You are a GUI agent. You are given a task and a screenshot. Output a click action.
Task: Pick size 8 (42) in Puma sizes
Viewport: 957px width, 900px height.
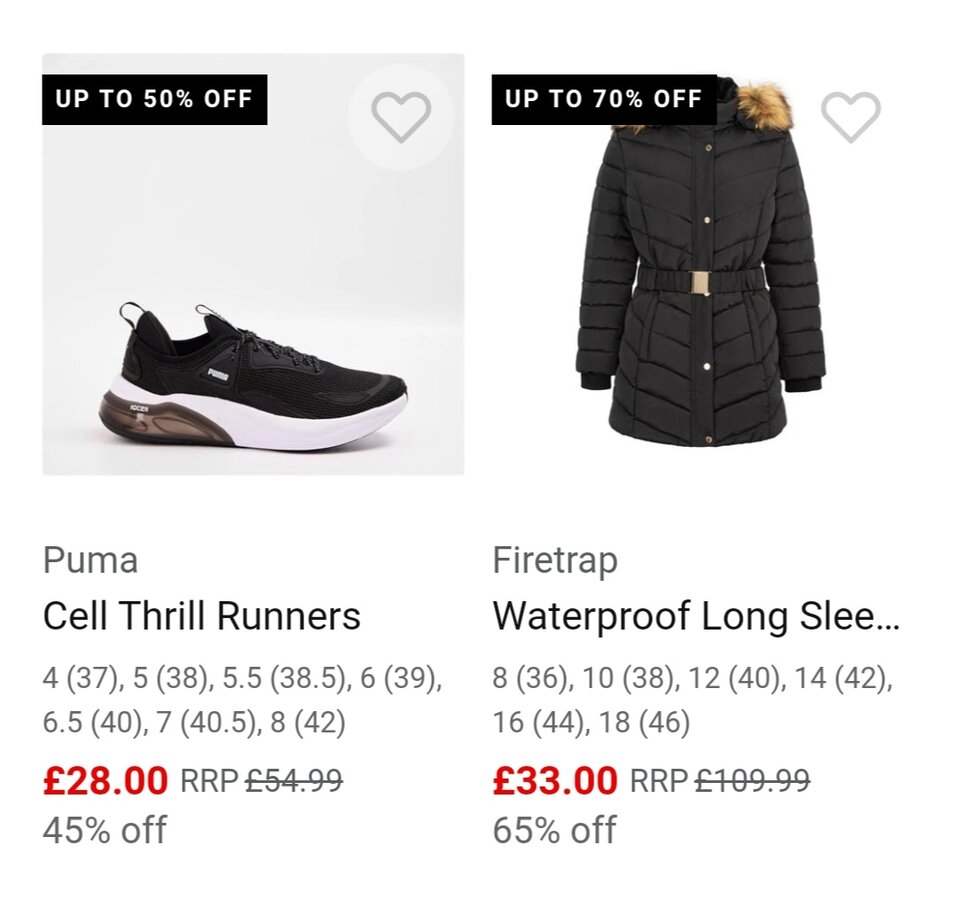(x=307, y=722)
